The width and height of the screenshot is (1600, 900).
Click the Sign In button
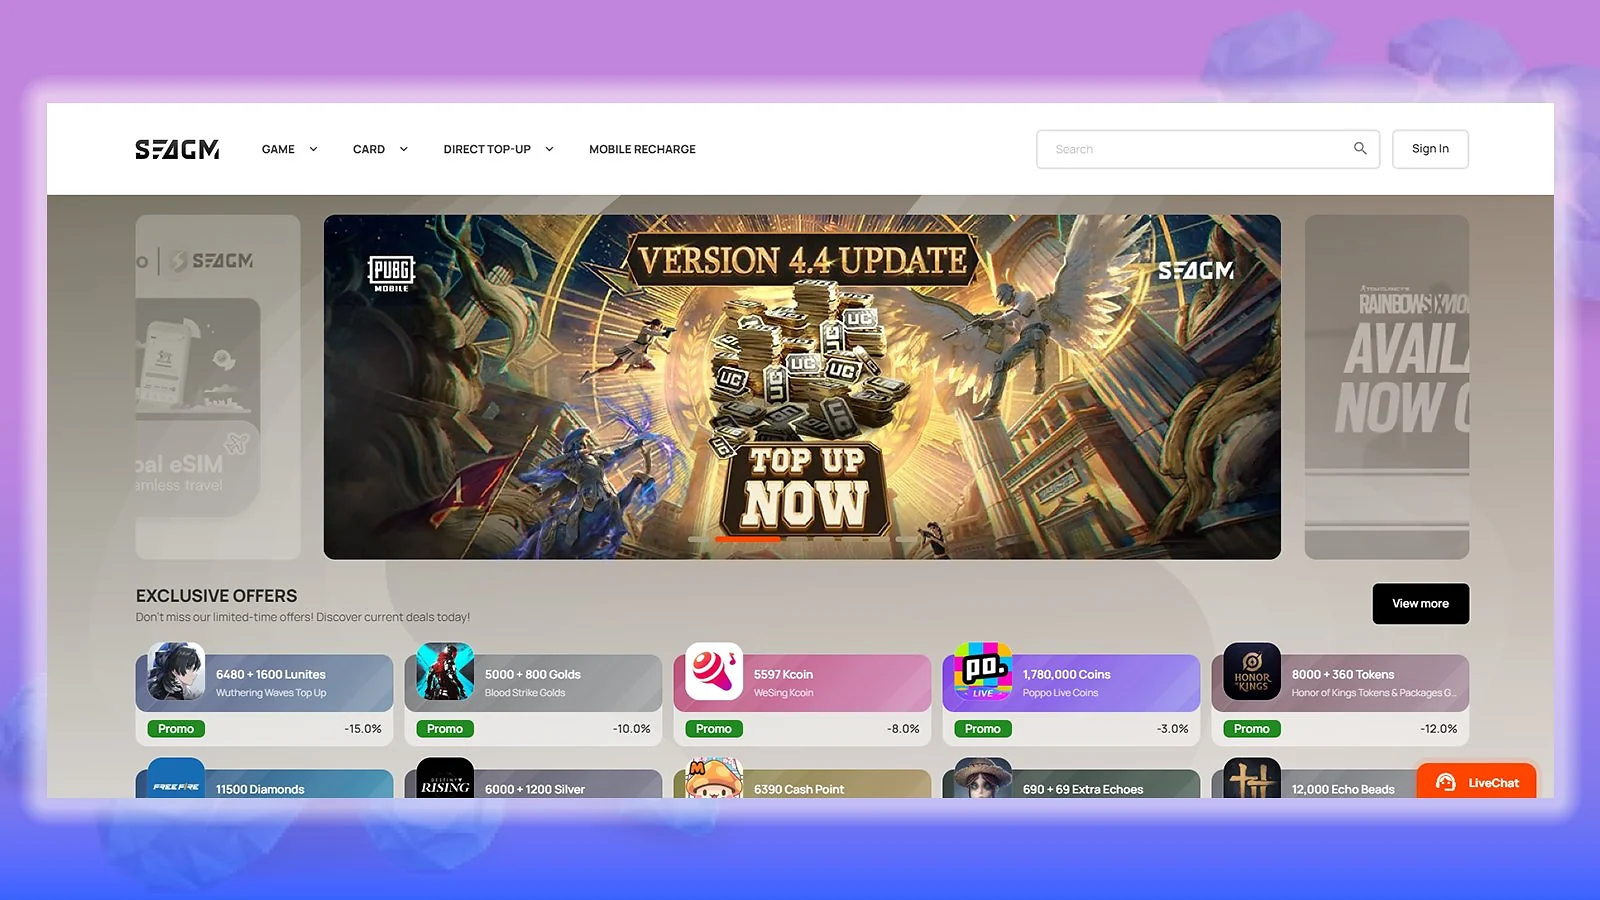[x=1430, y=149]
